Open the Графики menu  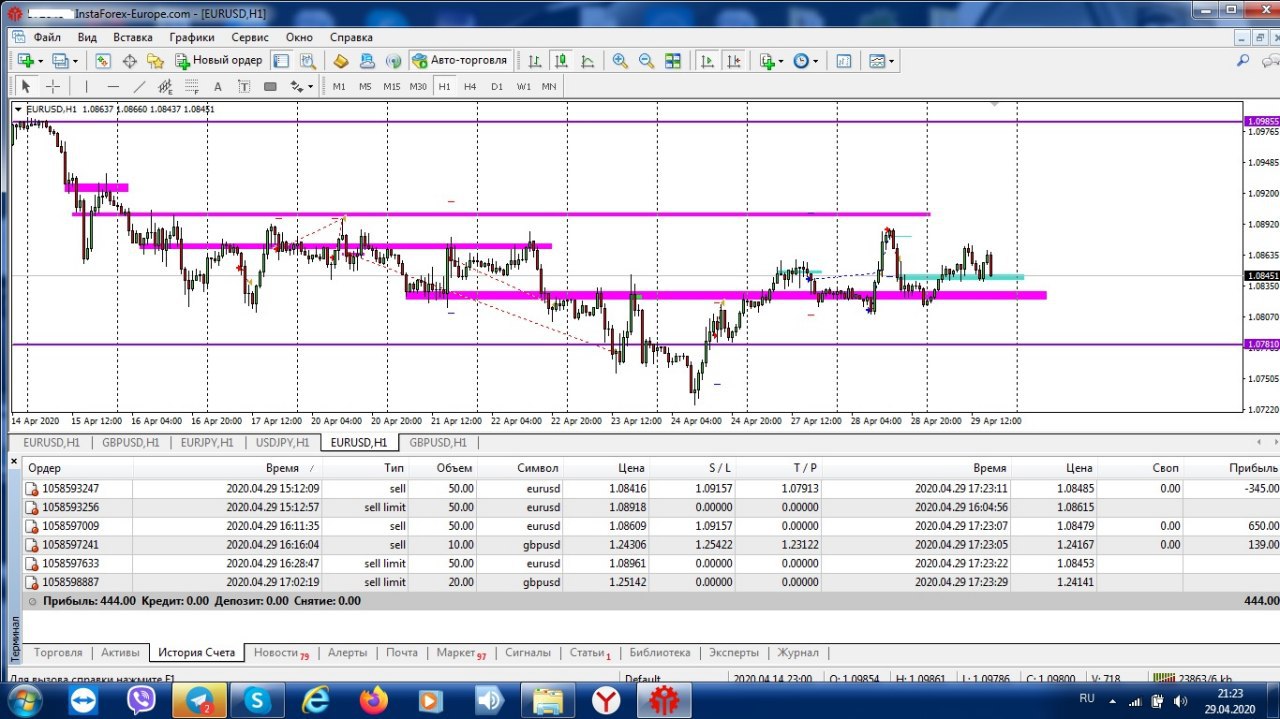coord(191,37)
